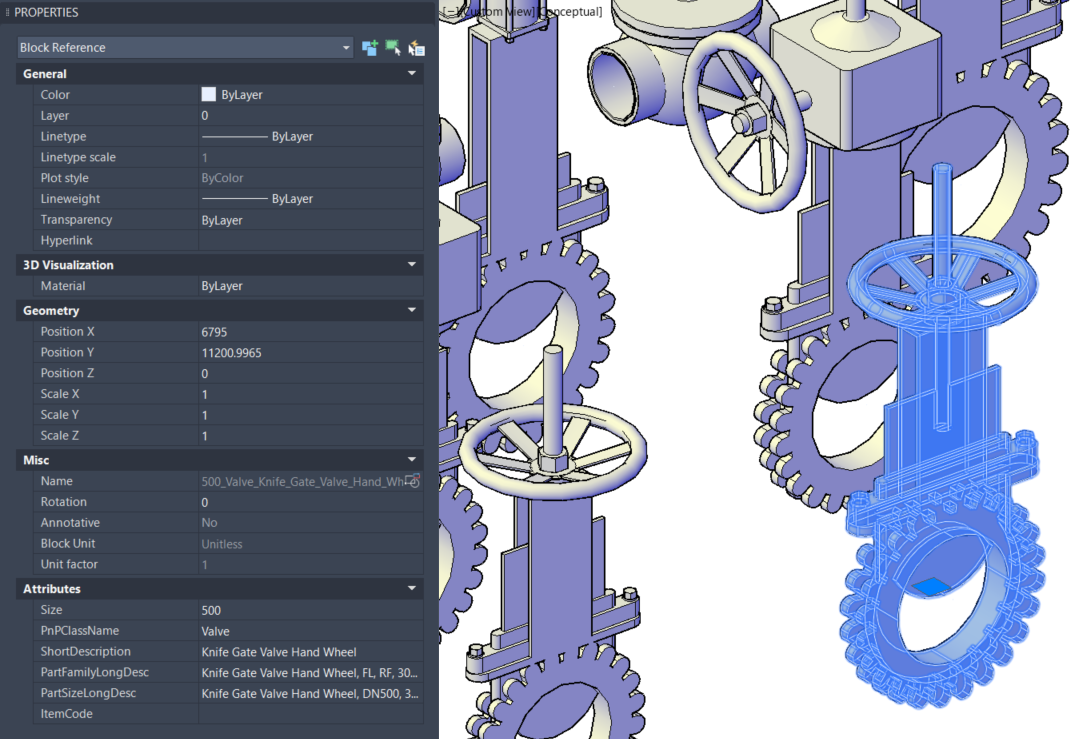Edit the Scale X value
1073x739 pixels.
pos(311,394)
